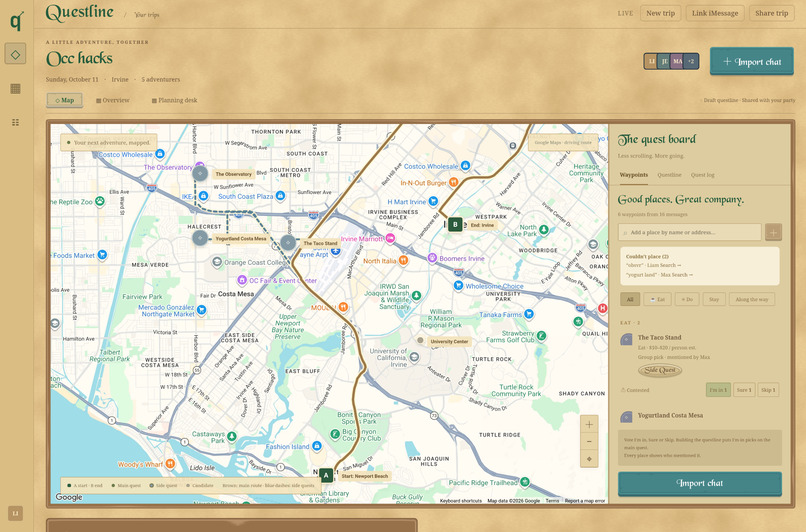
Task: Vote "I'm in" for The Taco Stand
Action: (x=718, y=390)
